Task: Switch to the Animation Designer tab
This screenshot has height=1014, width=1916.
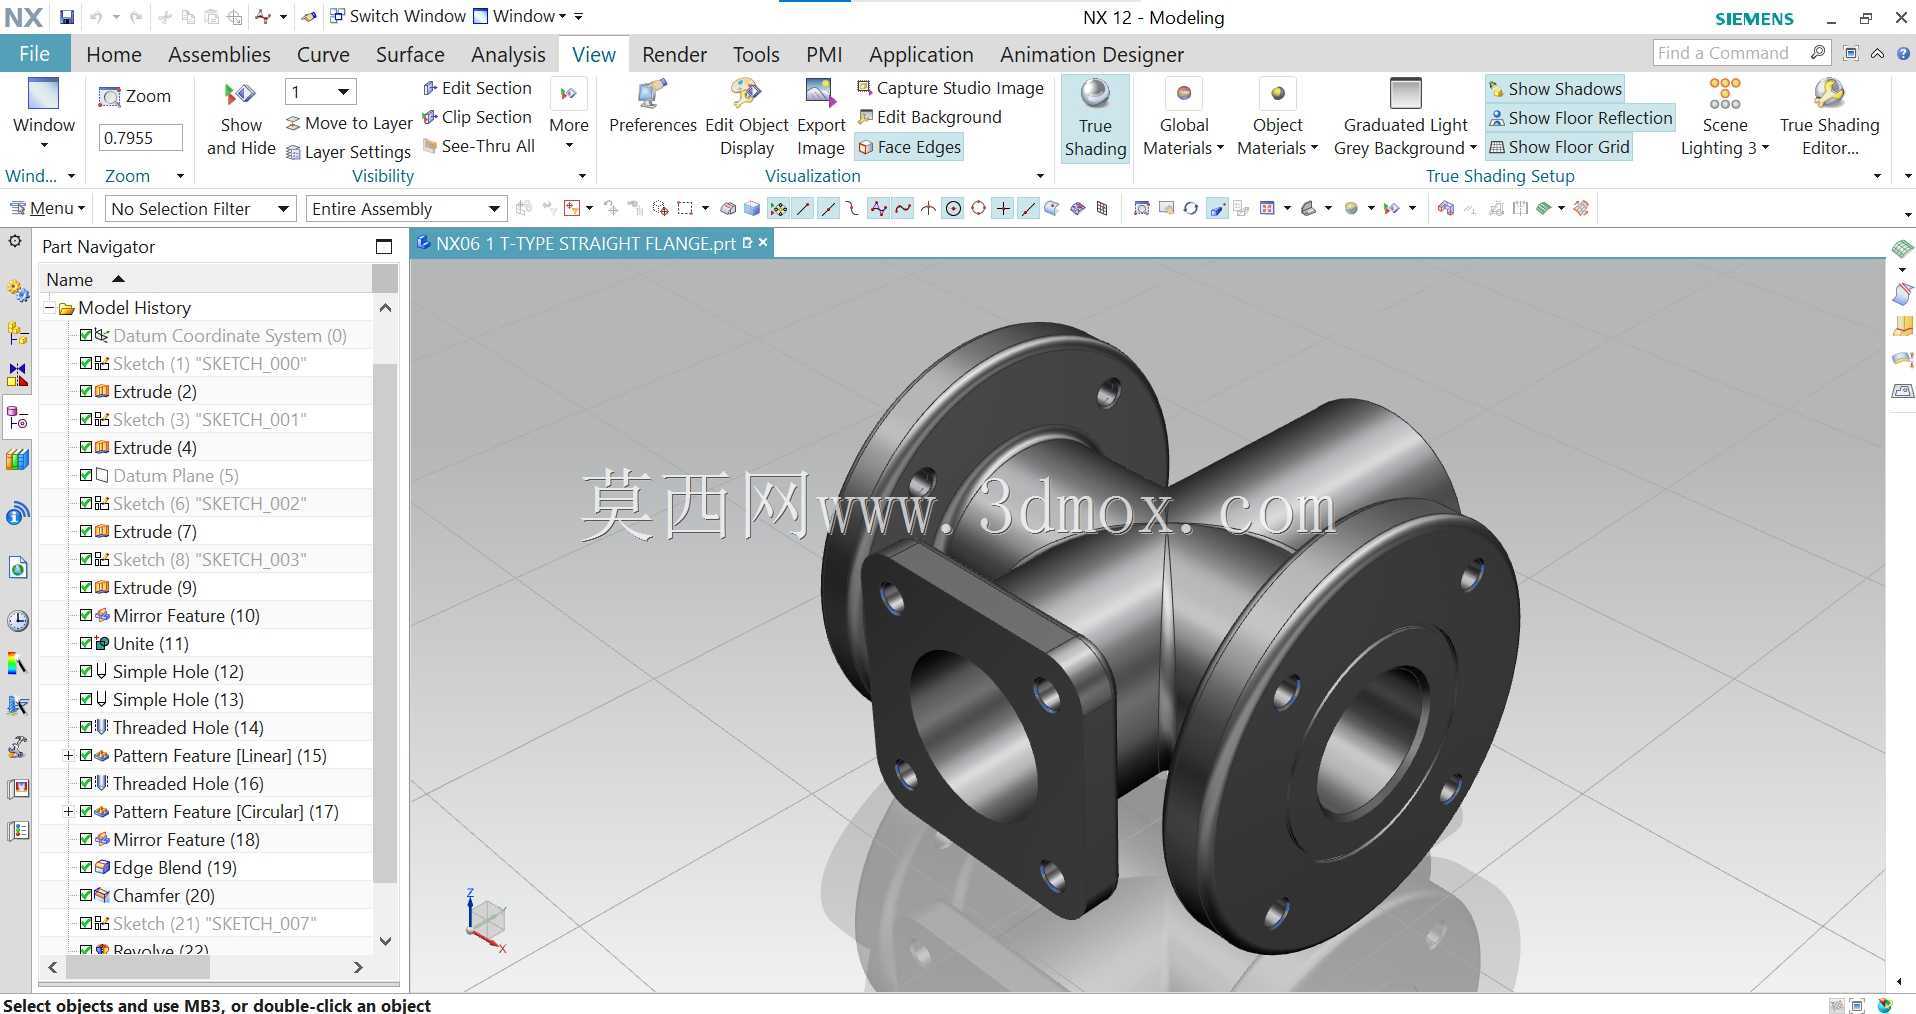Action: pos(1091,54)
